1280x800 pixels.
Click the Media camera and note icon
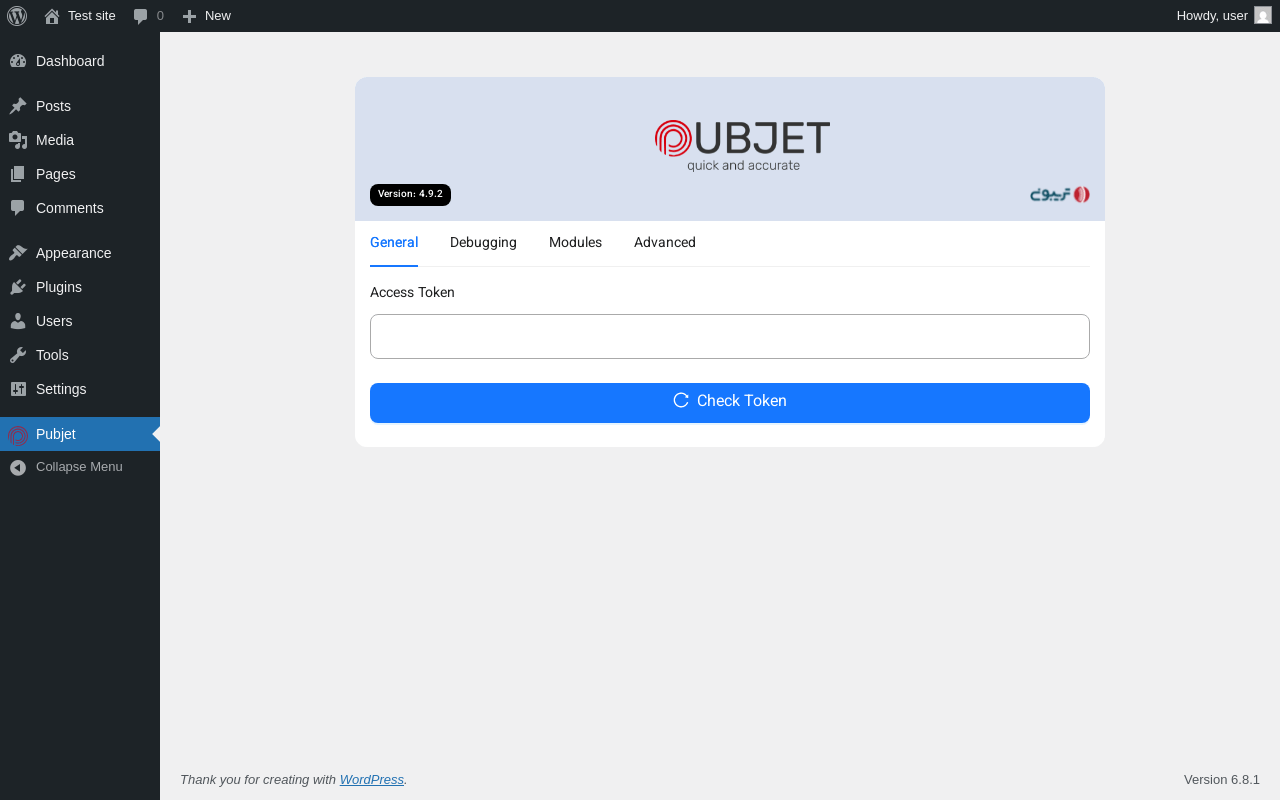coord(18,140)
